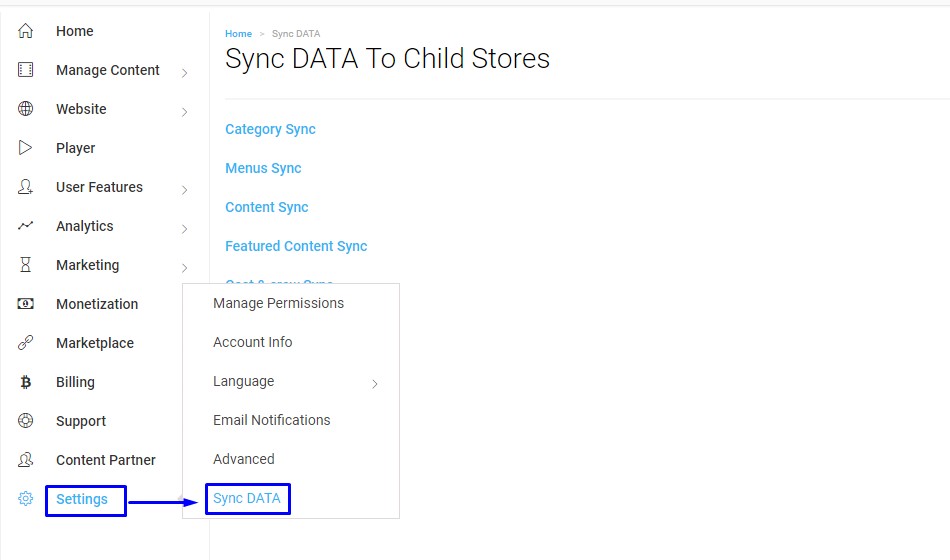Click the Support lifebuoy icon
Screen dimensions: 950x560
tap(26, 421)
